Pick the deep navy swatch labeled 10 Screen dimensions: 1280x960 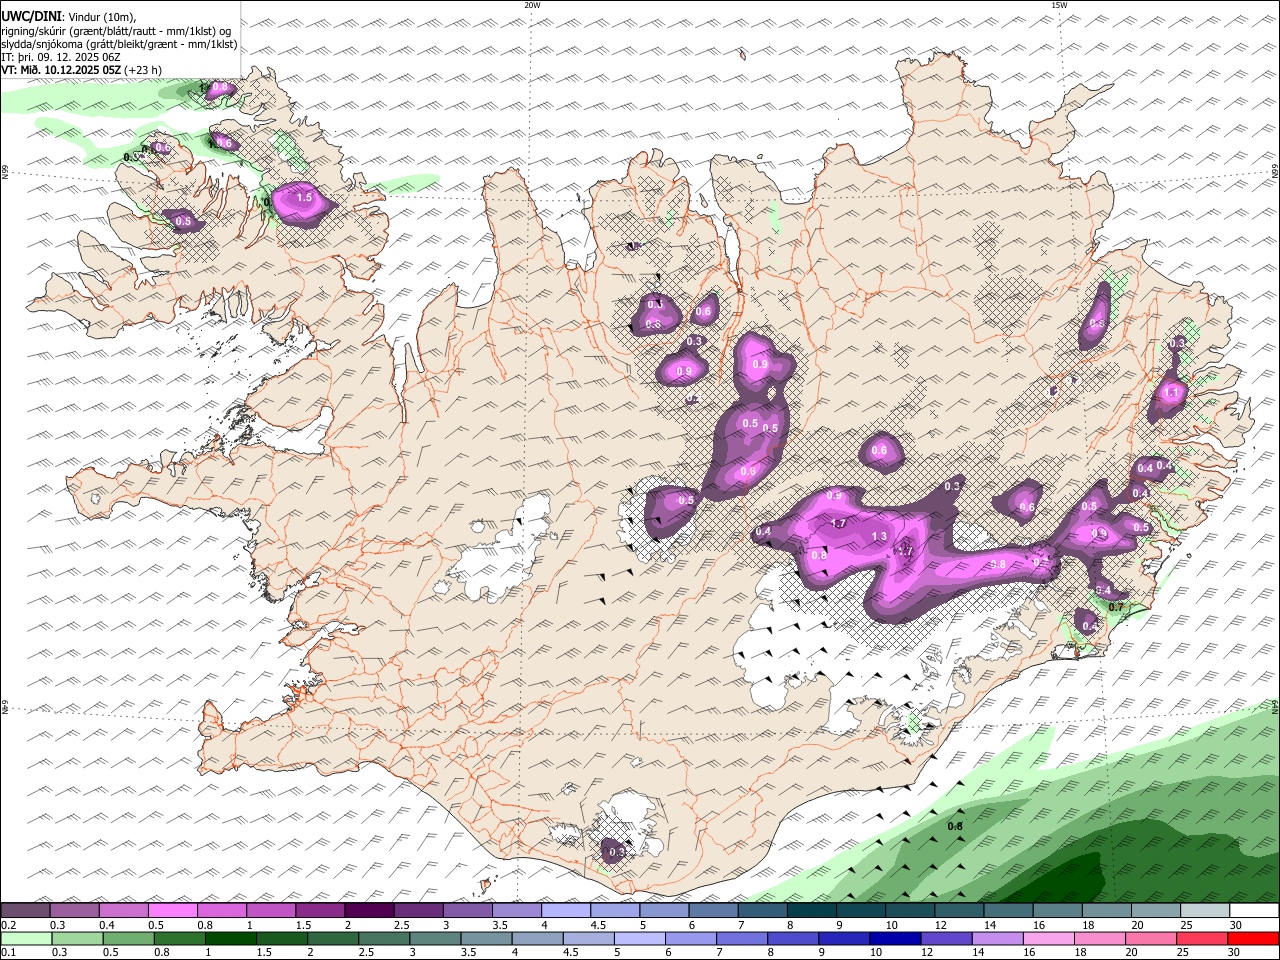click(894, 939)
